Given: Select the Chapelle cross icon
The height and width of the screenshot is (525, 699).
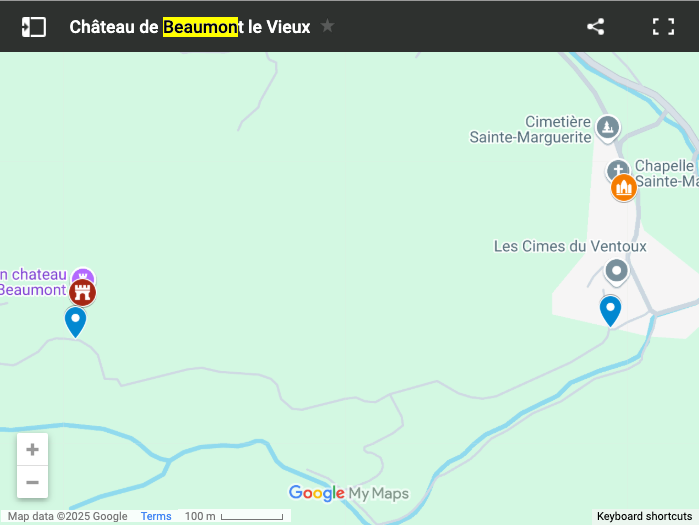Looking at the screenshot, I should [617, 169].
